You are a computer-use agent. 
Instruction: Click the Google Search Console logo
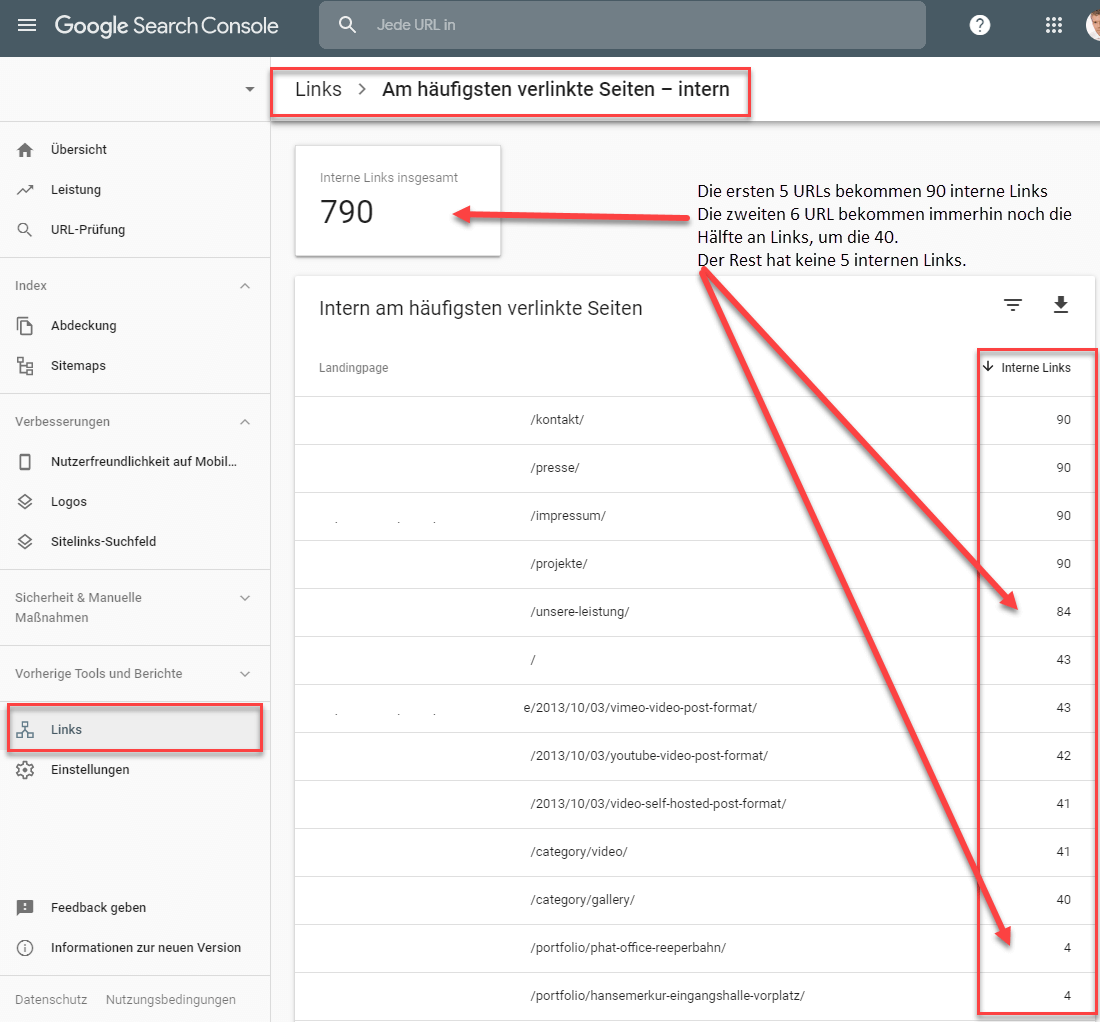(x=166, y=26)
